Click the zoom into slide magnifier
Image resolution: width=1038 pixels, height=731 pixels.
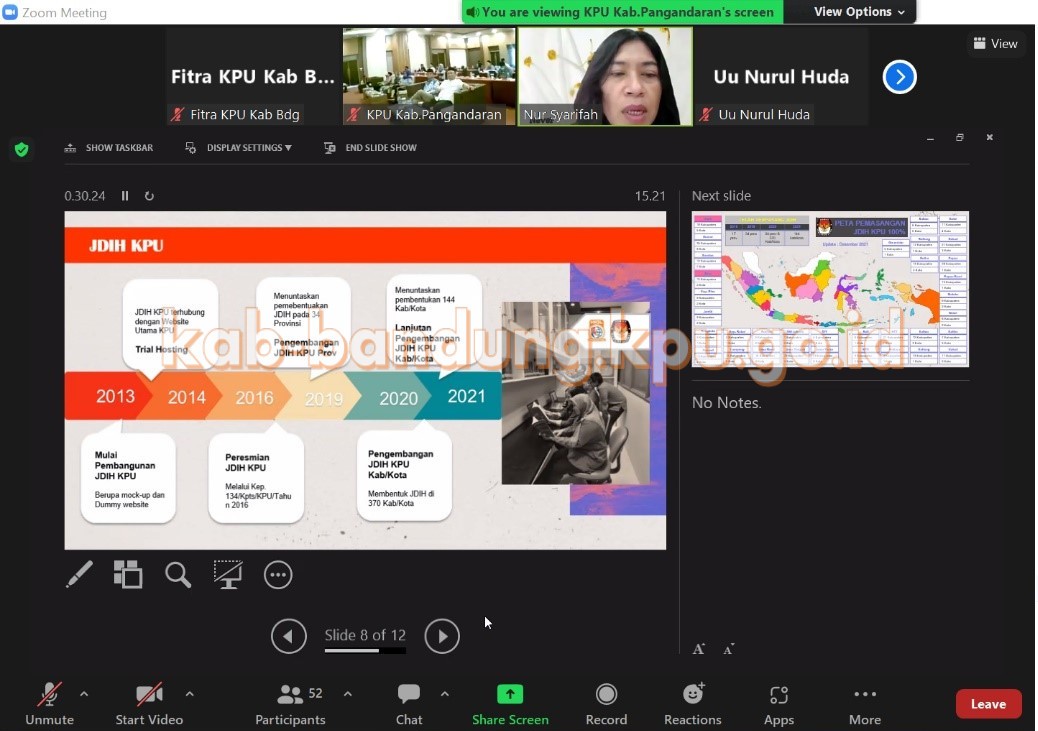(x=178, y=574)
